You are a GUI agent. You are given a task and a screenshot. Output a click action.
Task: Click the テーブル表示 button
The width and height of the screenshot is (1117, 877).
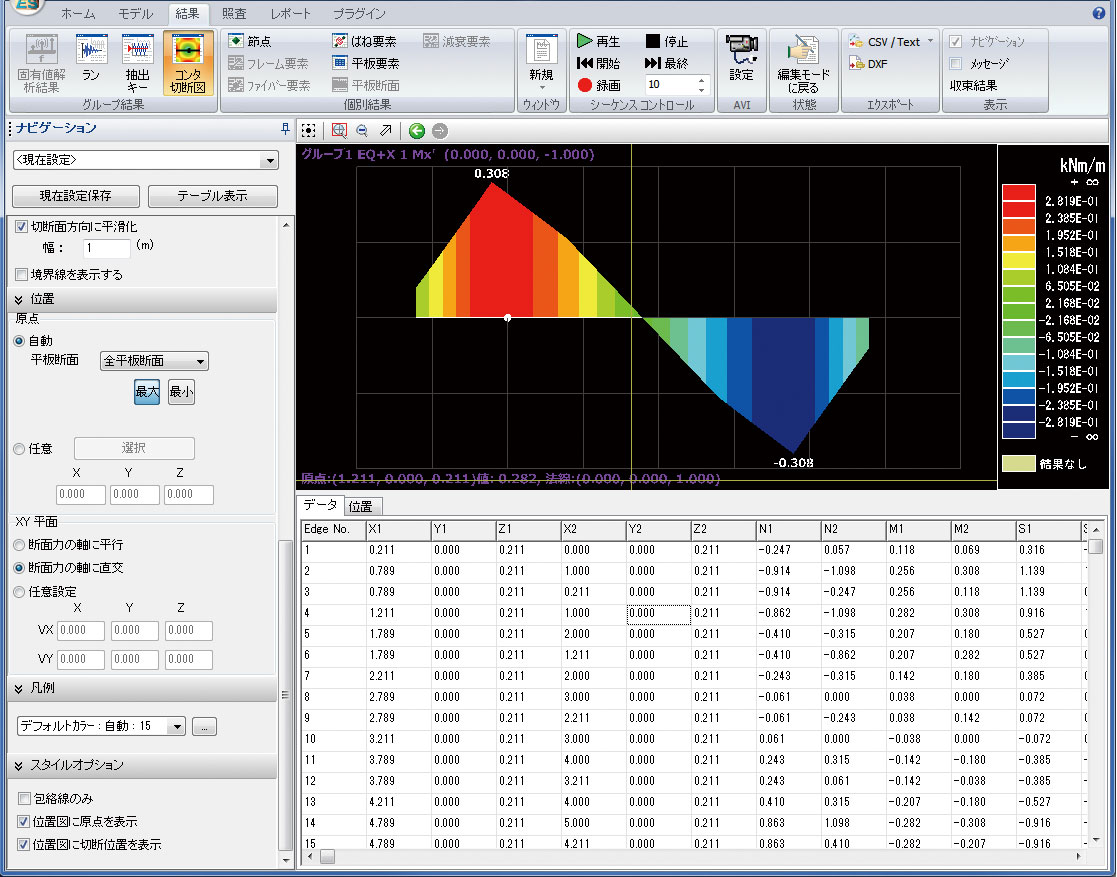click(x=212, y=196)
